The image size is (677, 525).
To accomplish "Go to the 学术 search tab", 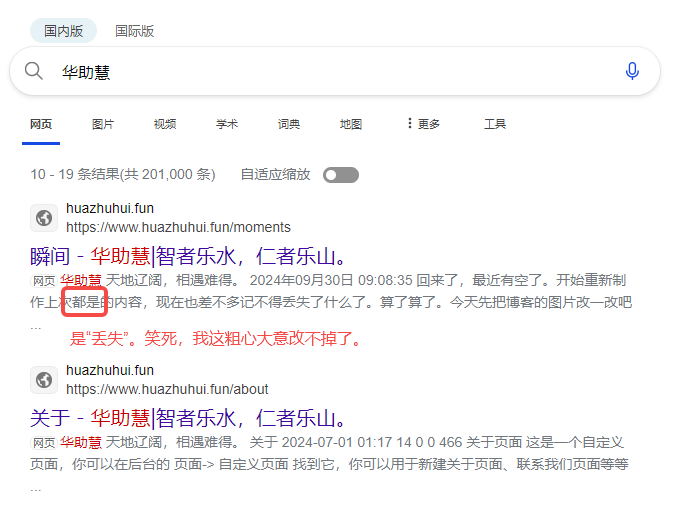I will pyautogui.click(x=227, y=124).
